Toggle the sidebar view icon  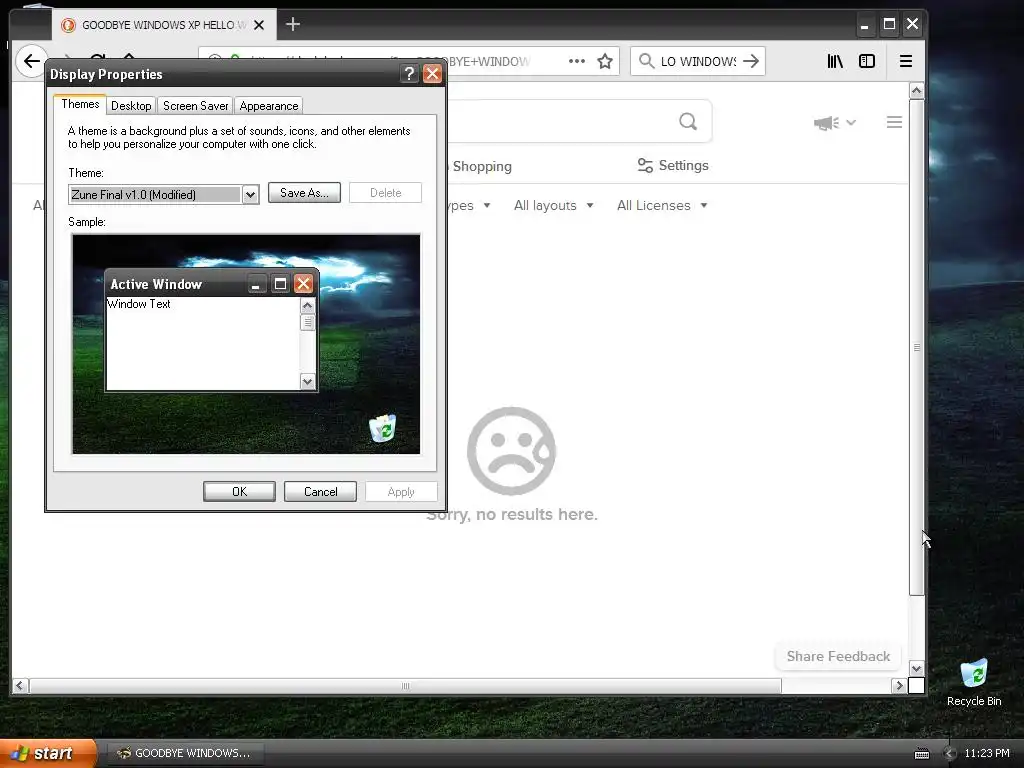coord(867,61)
